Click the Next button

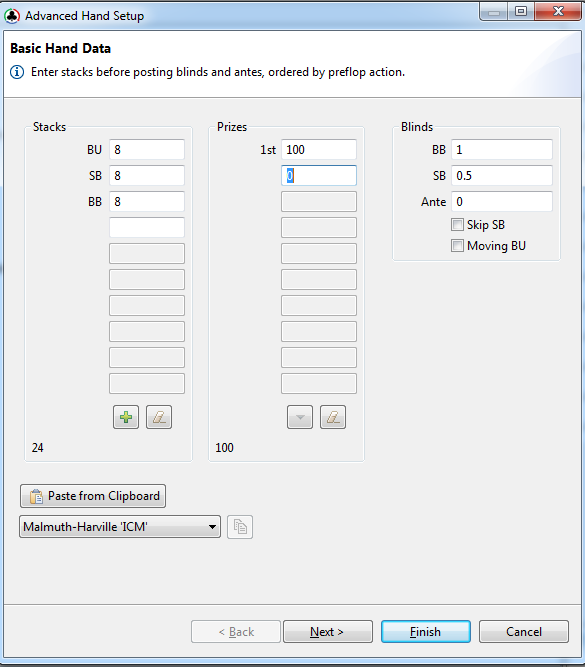pyautogui.click(x=328, y=632)
